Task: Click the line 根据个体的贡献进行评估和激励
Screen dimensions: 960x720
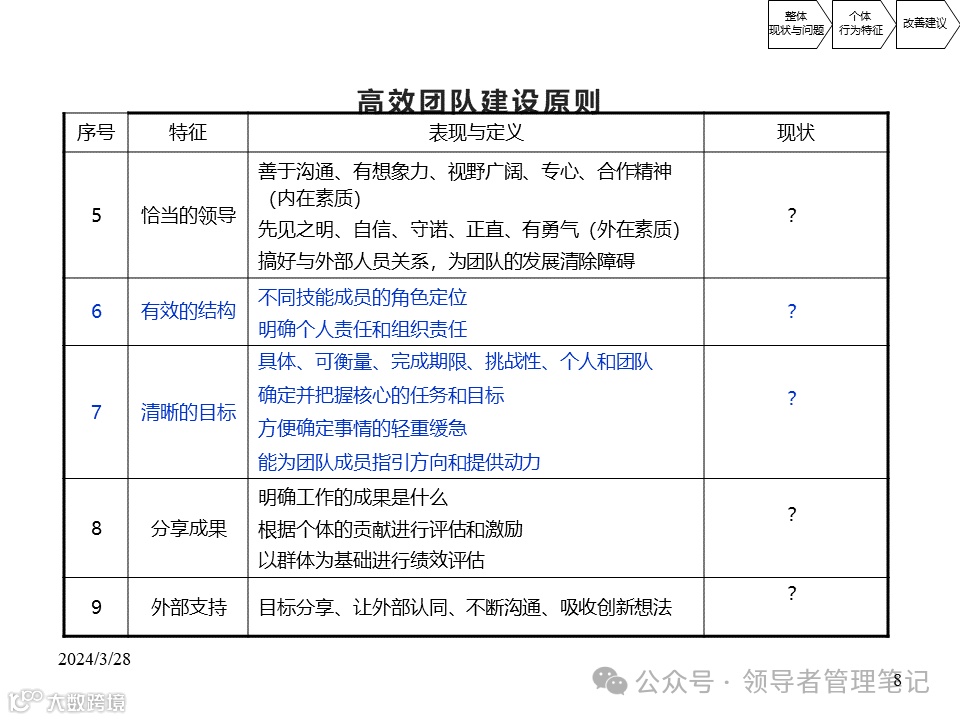Action: click(390, 529)
